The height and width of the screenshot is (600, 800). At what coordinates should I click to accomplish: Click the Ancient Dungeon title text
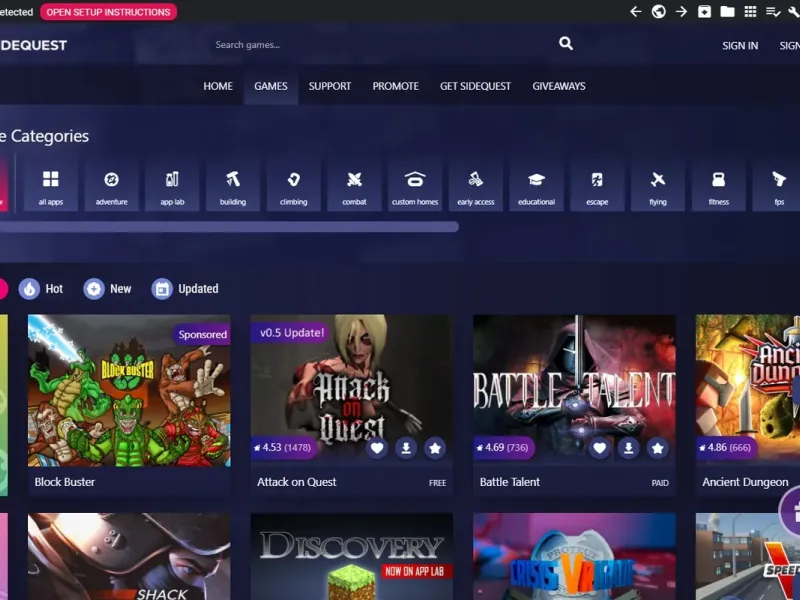(745, 482)
